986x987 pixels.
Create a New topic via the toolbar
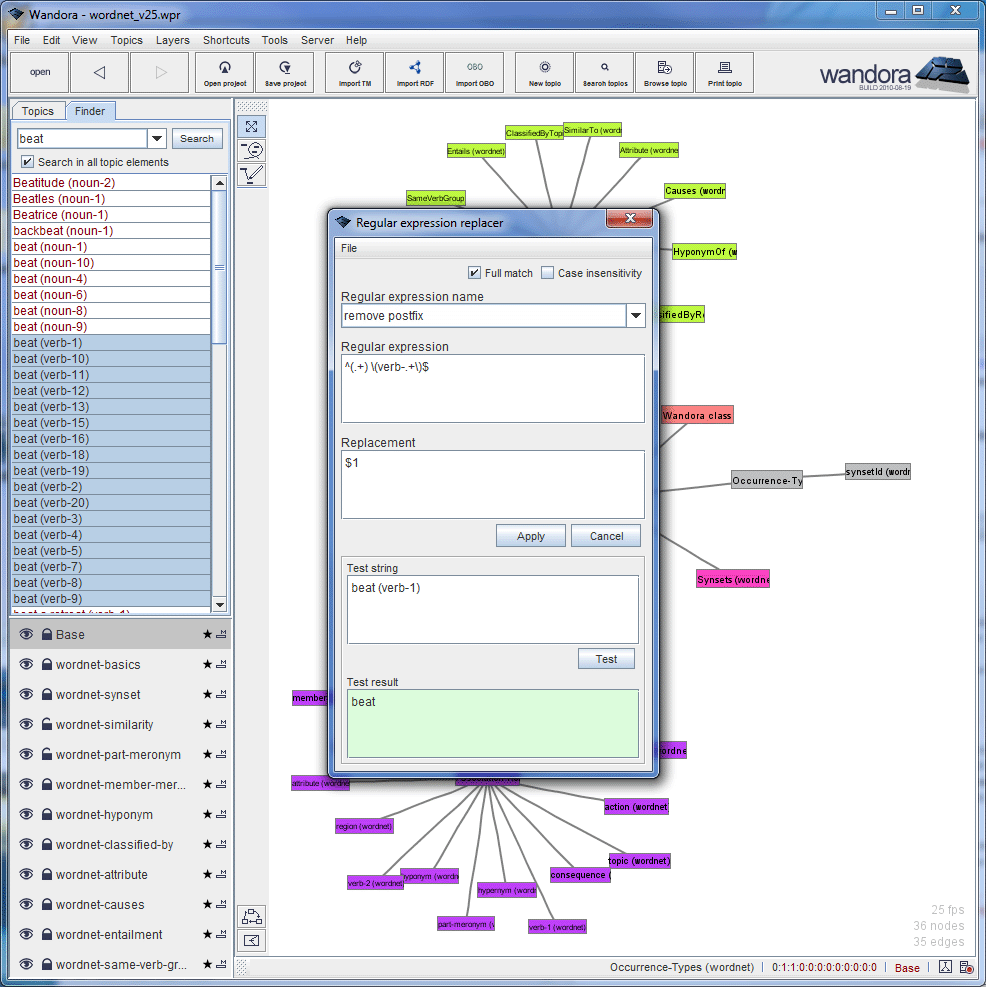(543, 72)
